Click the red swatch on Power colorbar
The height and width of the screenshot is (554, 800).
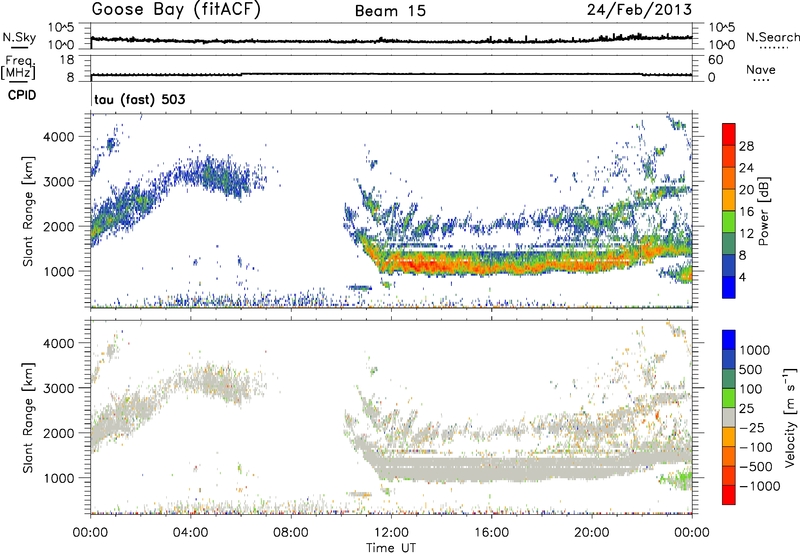pyautogui.click(x=729, y=134)
